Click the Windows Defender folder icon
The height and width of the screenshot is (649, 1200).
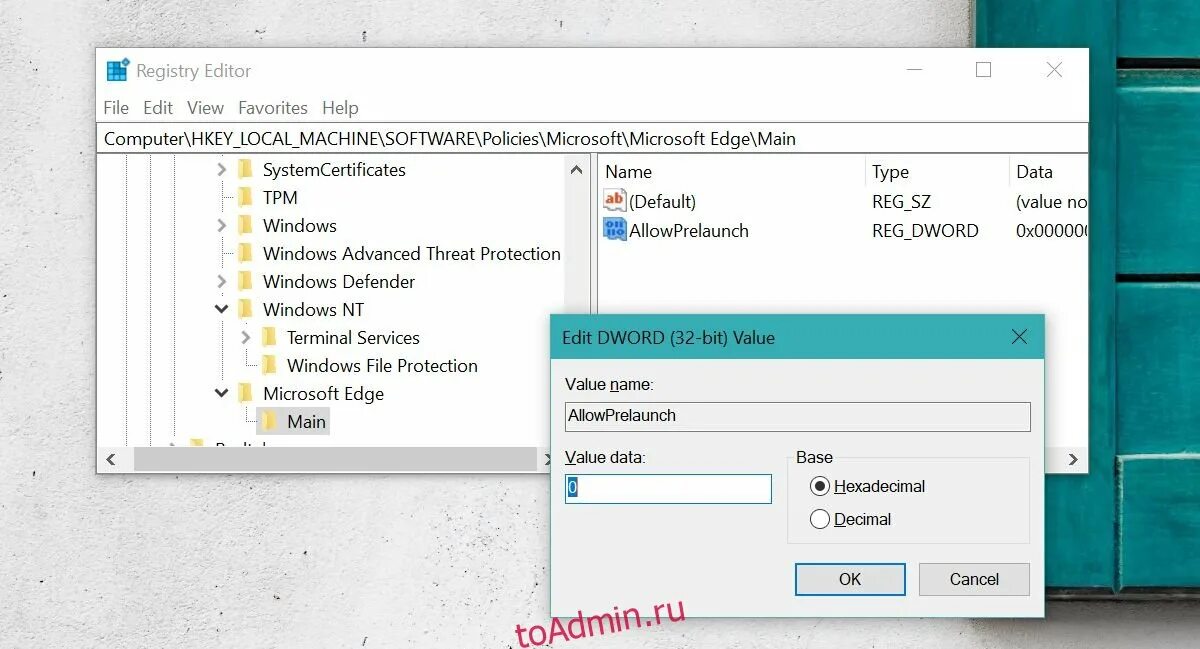coord(245,281)
